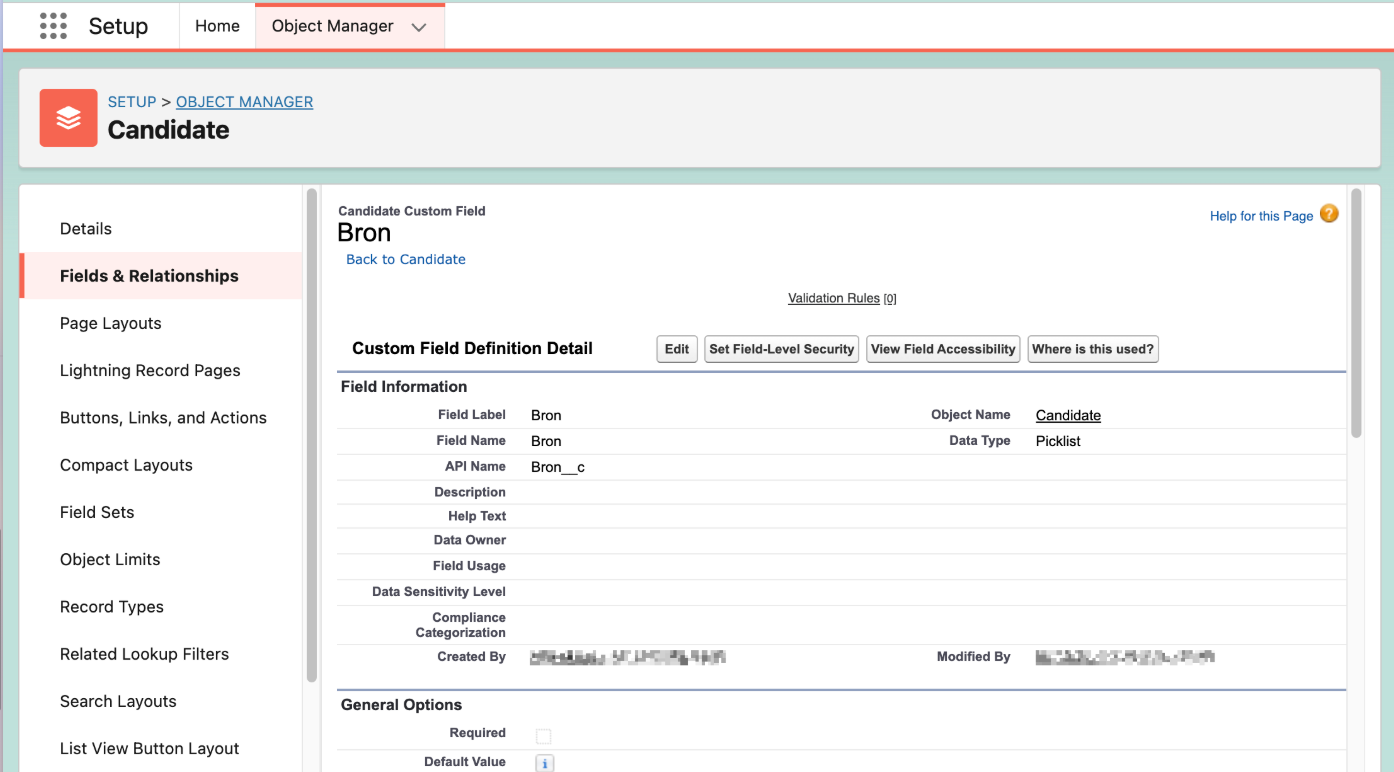
Task: Open Buttons, Links, and Actions
Action: [163, 418]
